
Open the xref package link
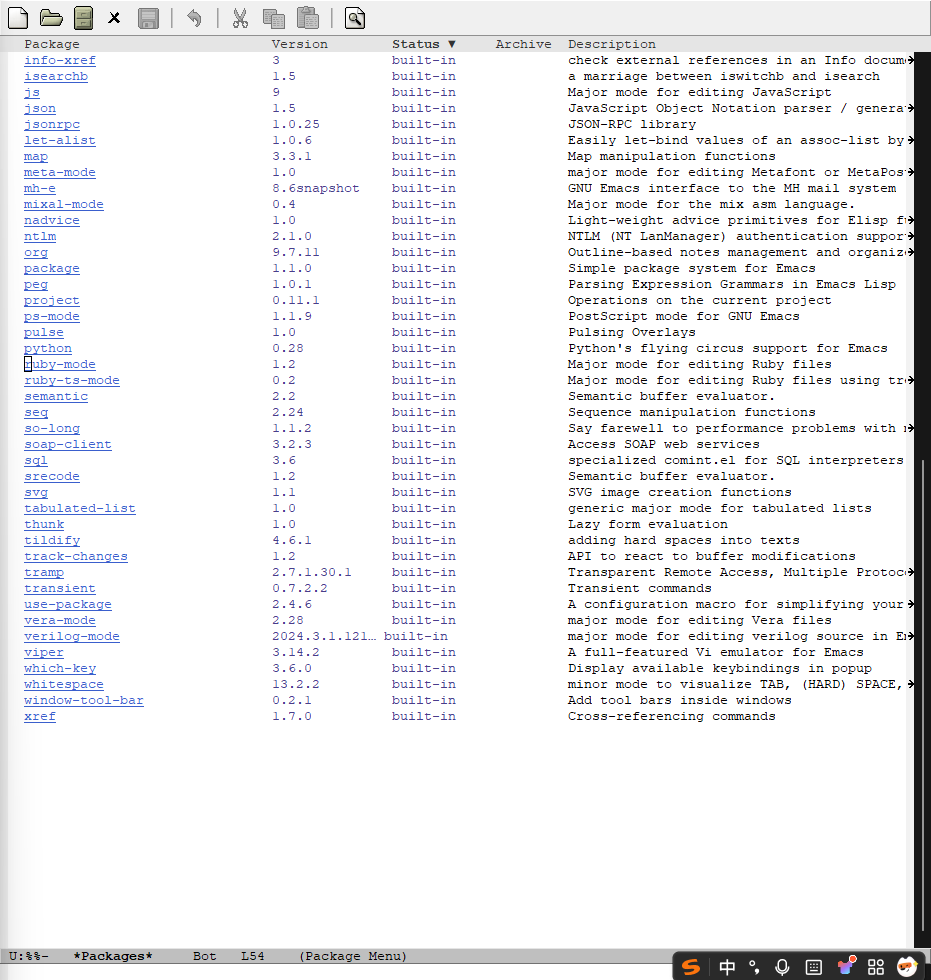[40, 717]
